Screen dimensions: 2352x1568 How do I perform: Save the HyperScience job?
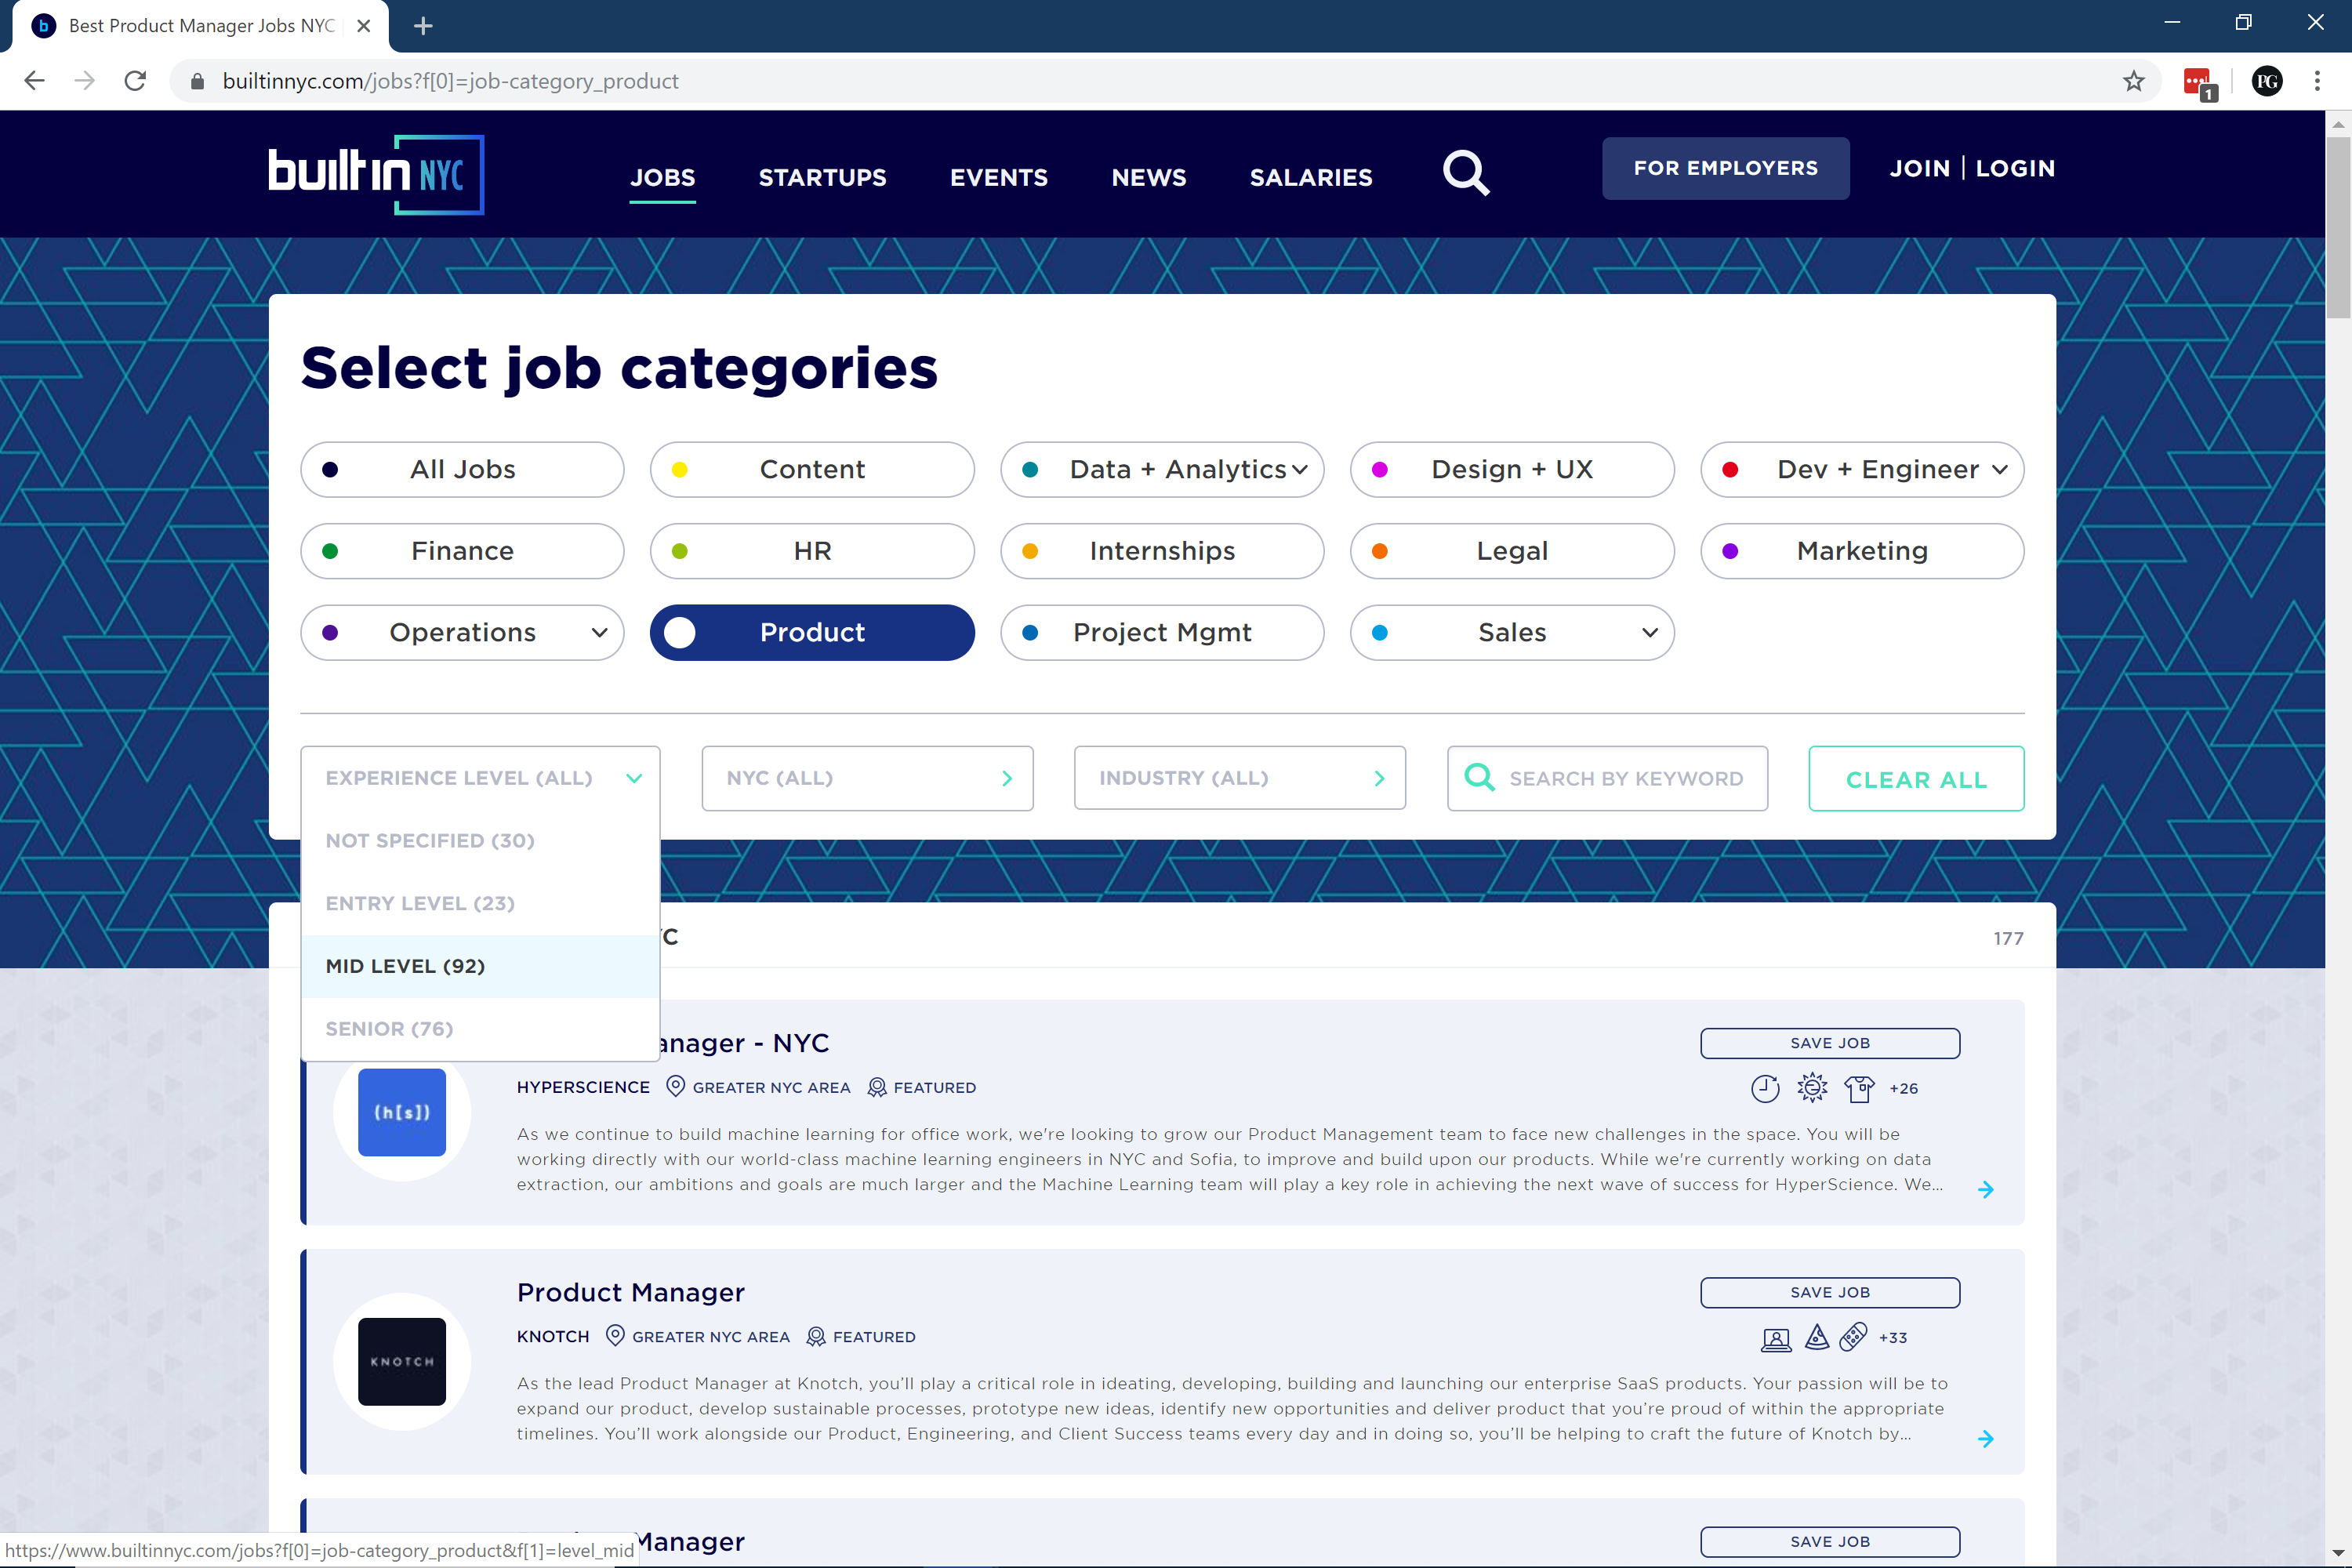[x=1829, y=1043]
